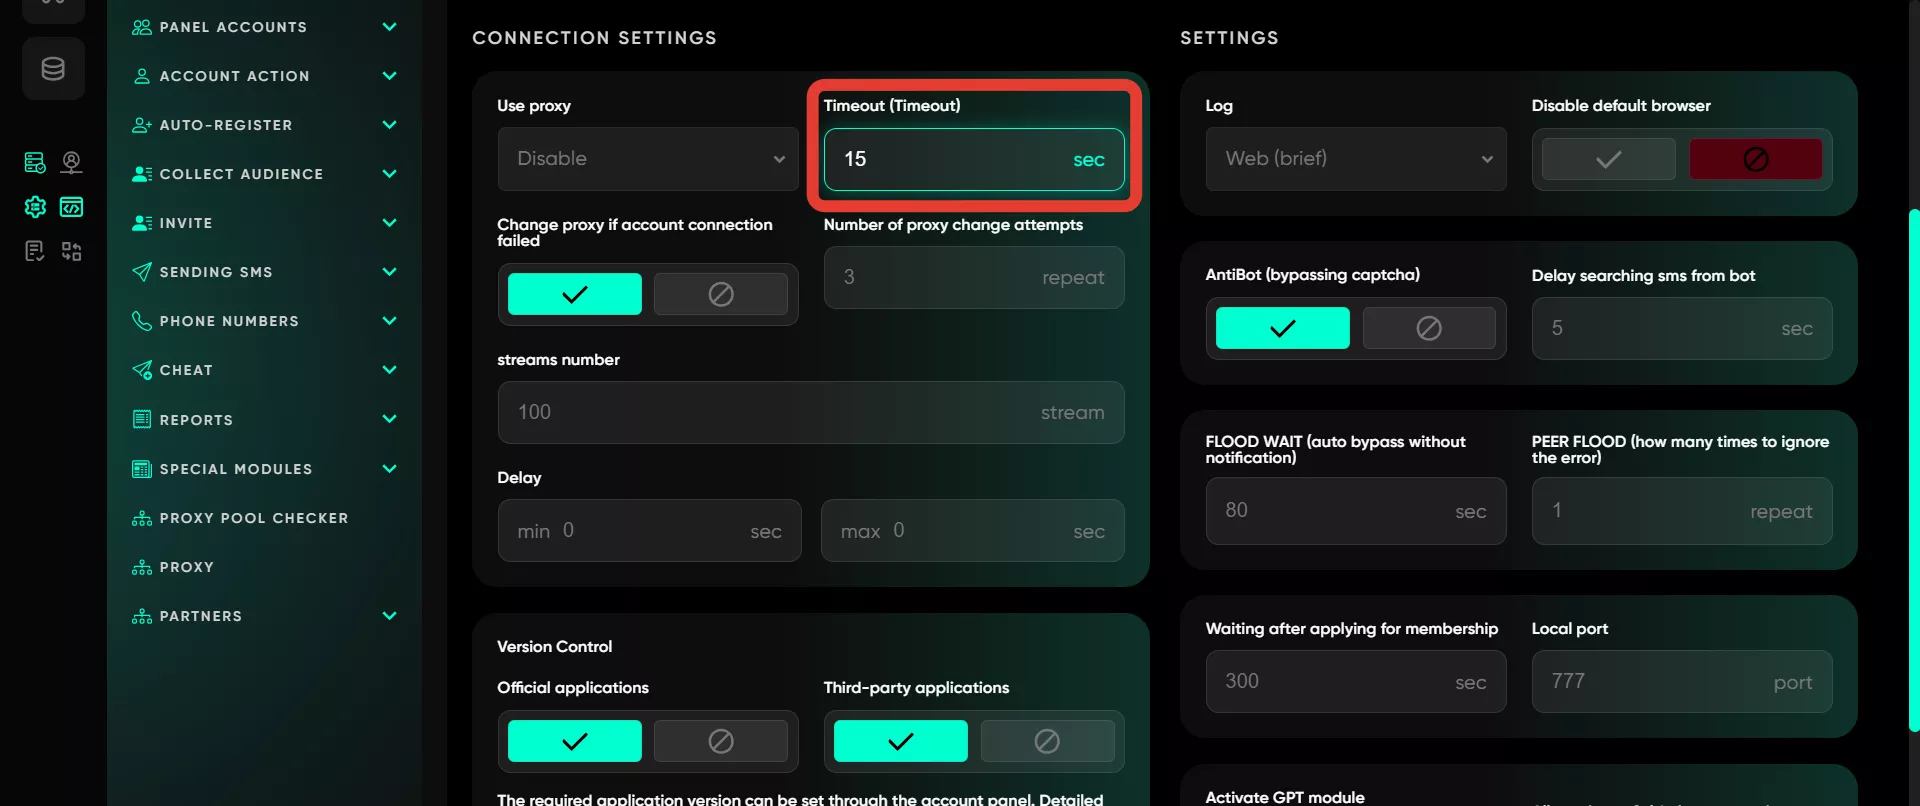Open the settings gear icon in left rail
Screen dimensions: 1920x806
click(x=35, y=207)
